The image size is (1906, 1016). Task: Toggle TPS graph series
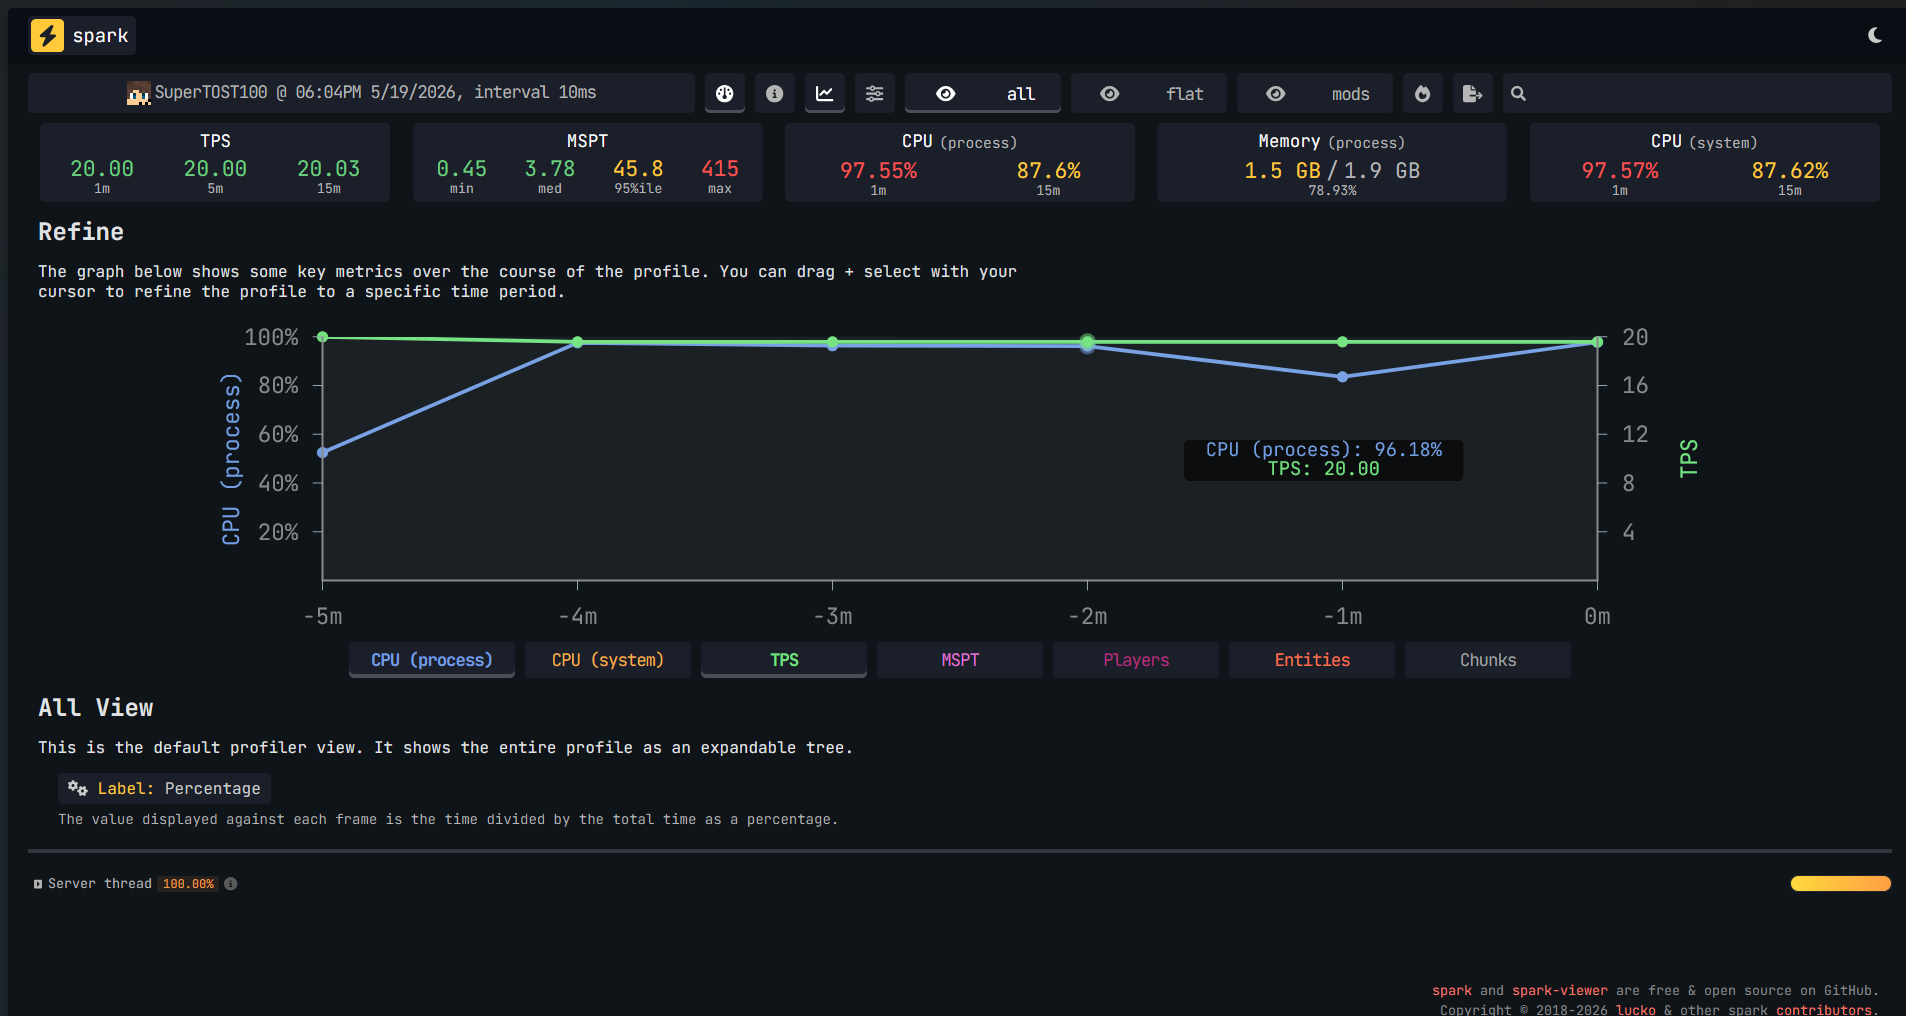pos(784,660)
